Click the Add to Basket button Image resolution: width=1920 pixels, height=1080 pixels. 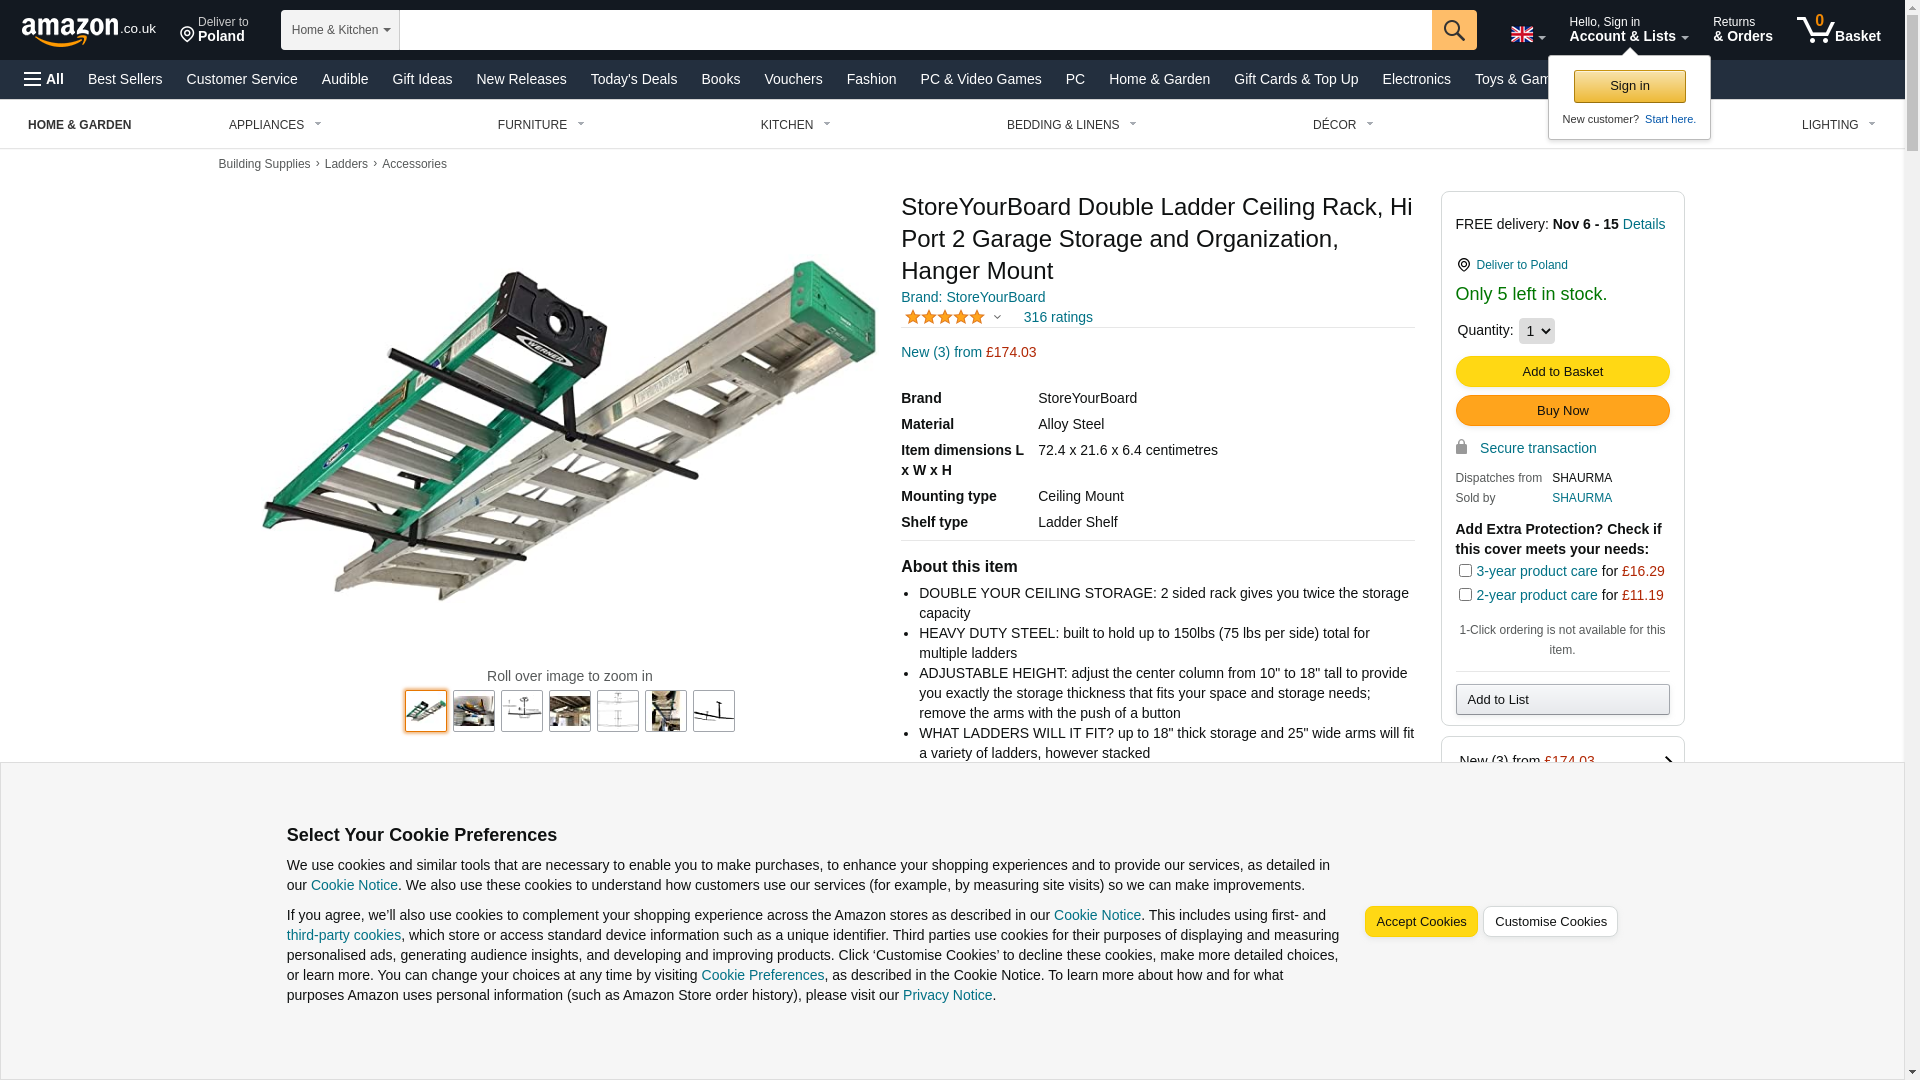click(1562, 372)
